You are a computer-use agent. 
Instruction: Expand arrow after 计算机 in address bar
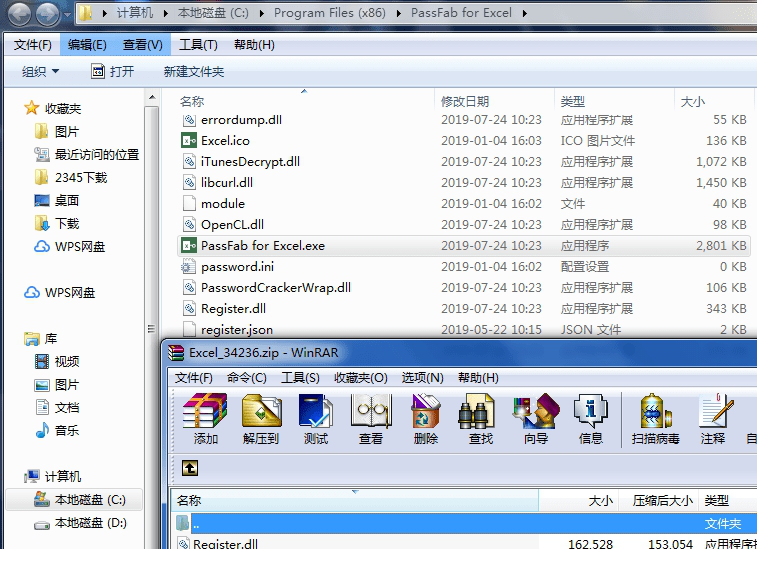click(x=166, y=14)
